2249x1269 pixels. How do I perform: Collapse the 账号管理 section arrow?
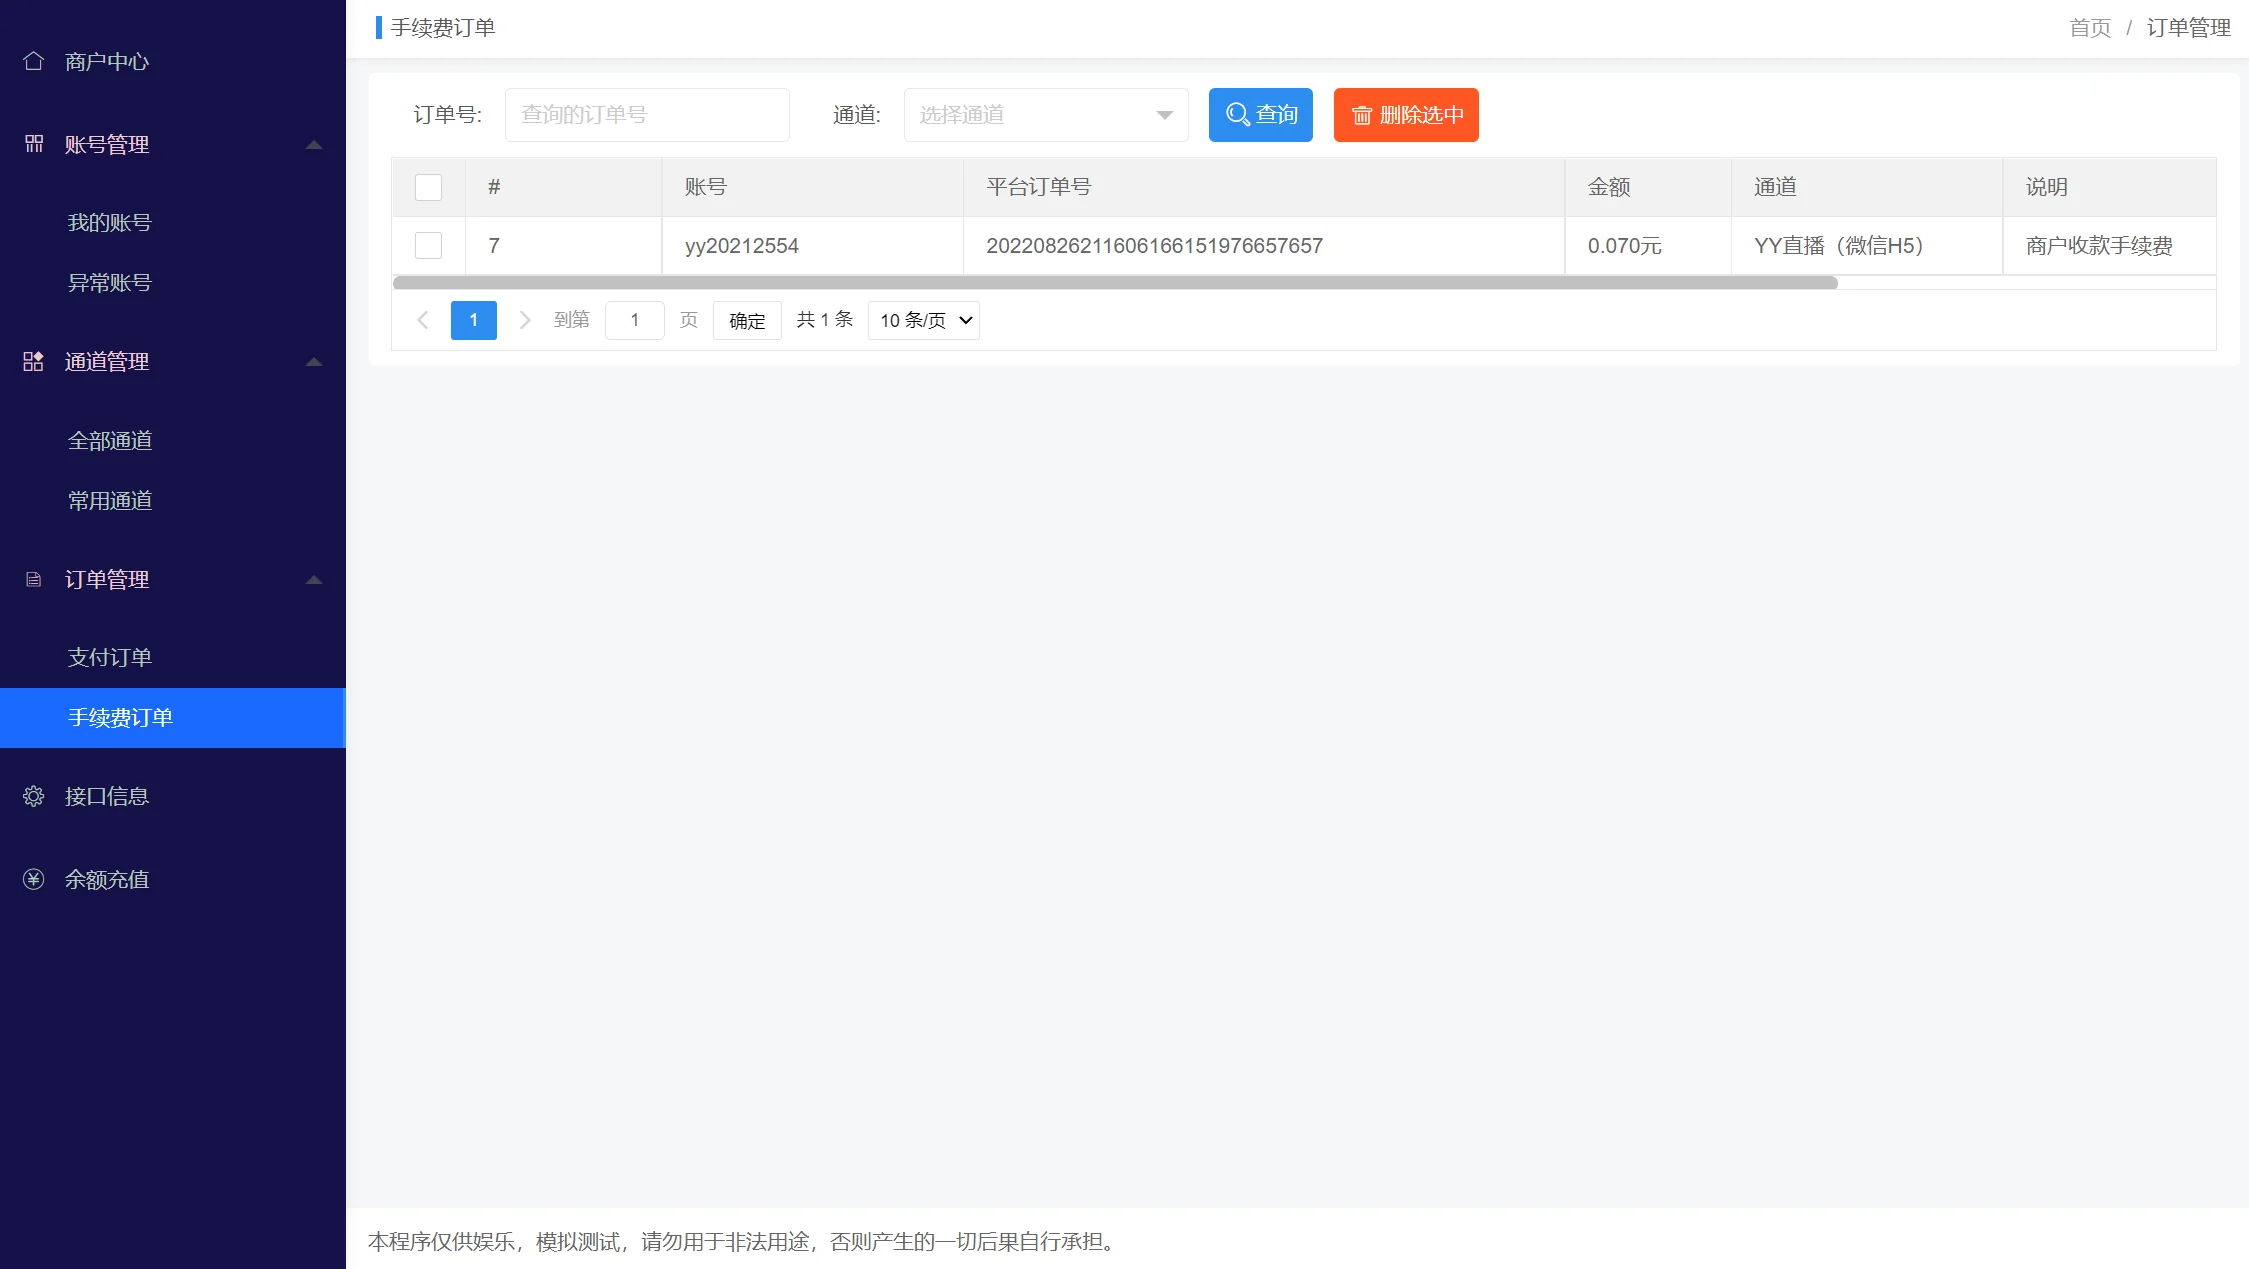tap(314, 145)
